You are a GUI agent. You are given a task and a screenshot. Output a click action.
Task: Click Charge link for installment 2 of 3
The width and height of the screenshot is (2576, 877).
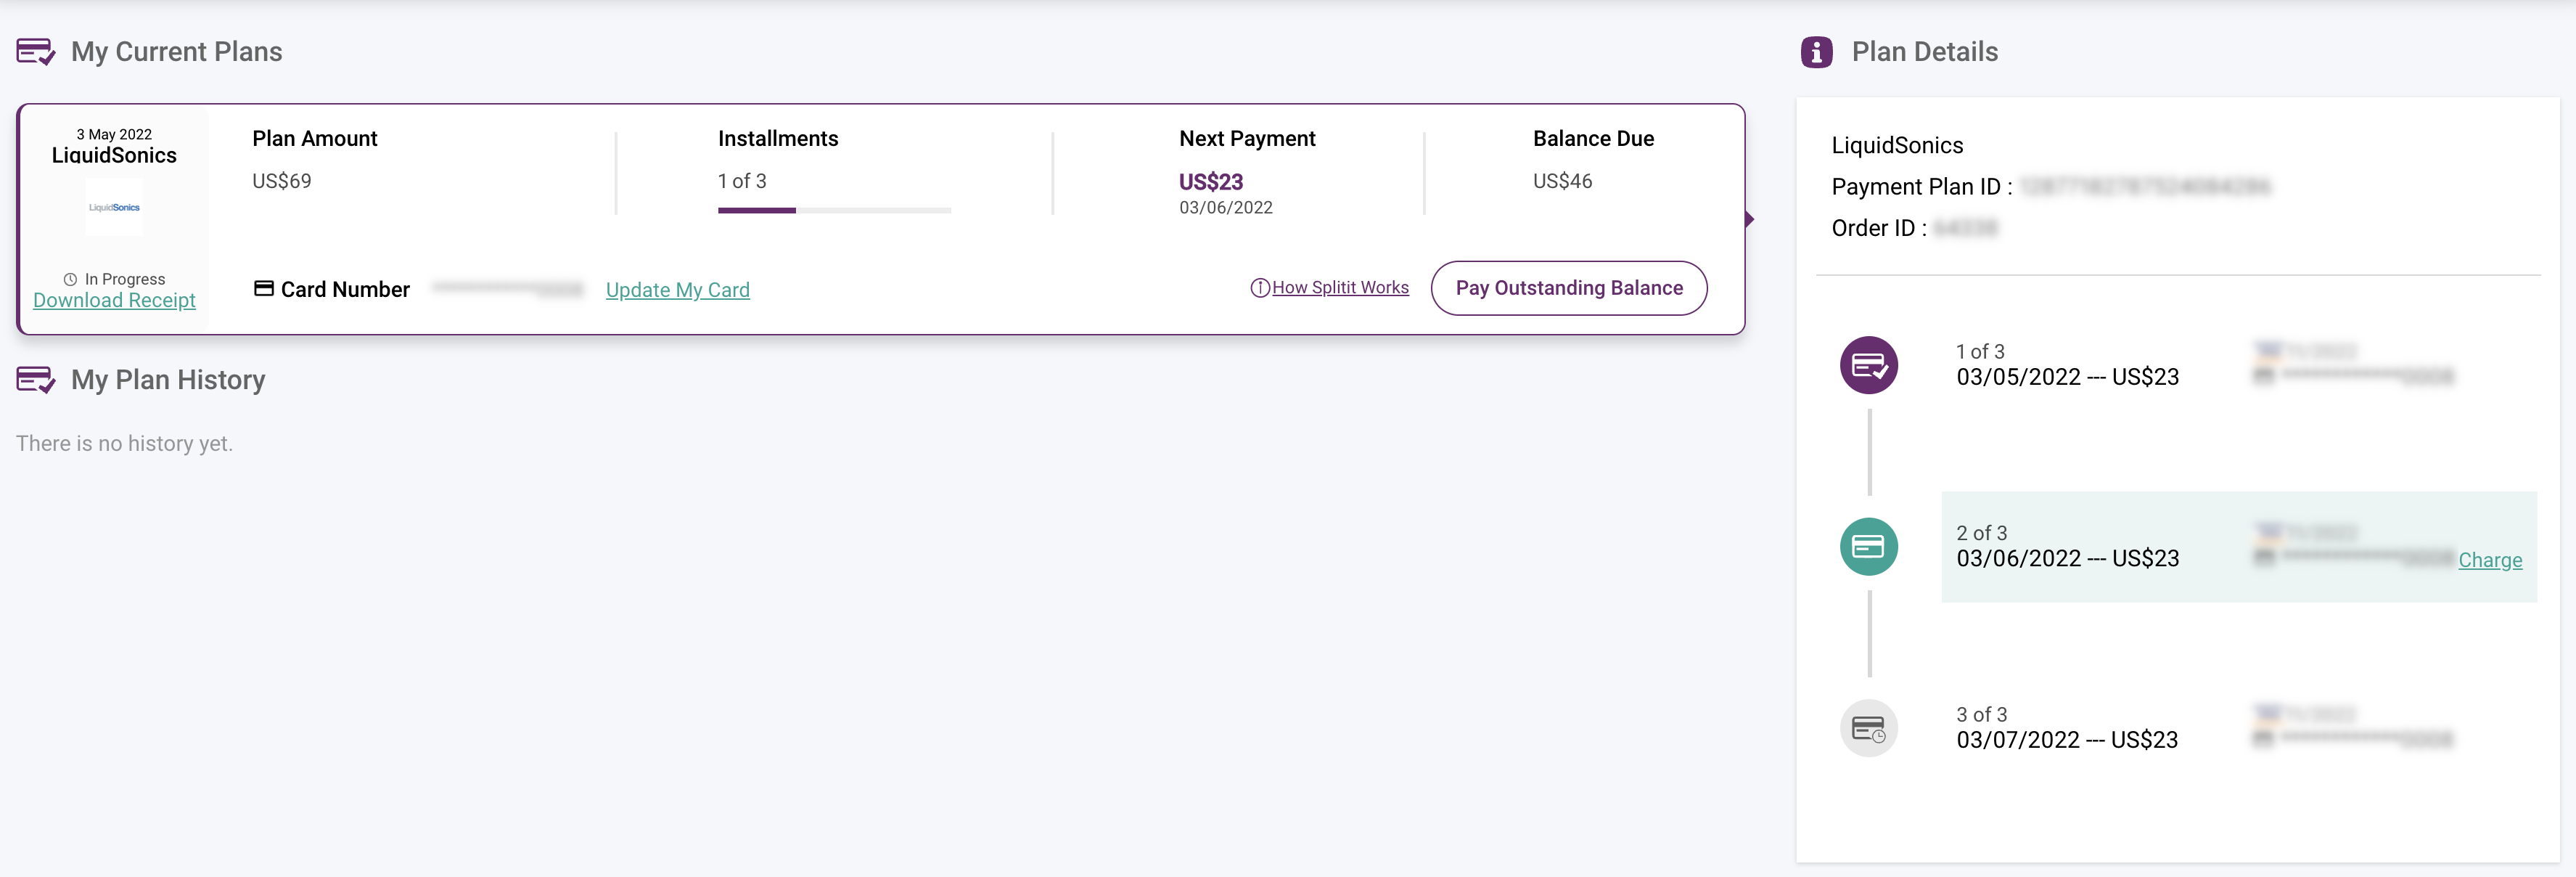pos(2490,561)
